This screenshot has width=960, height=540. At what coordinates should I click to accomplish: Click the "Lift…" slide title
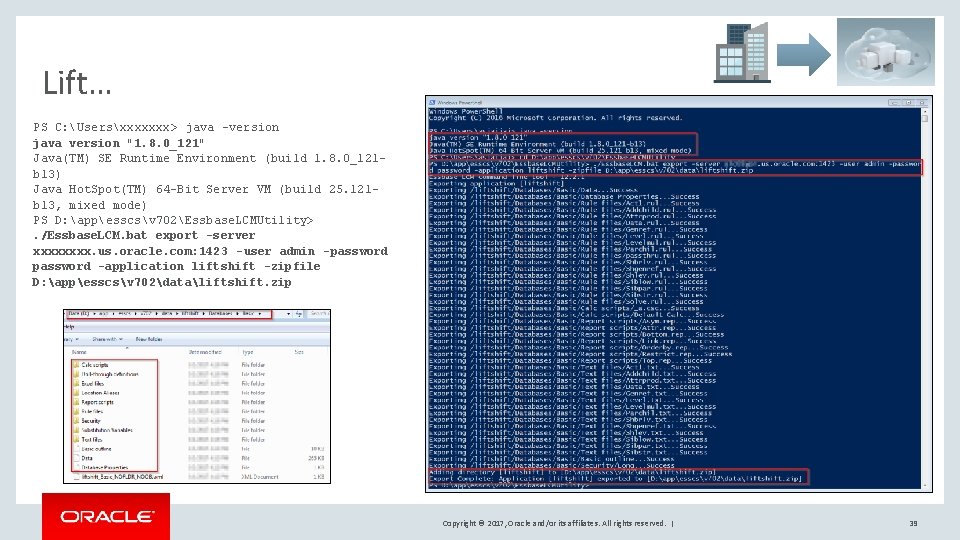pyautogui.click(x=77, y=83)
